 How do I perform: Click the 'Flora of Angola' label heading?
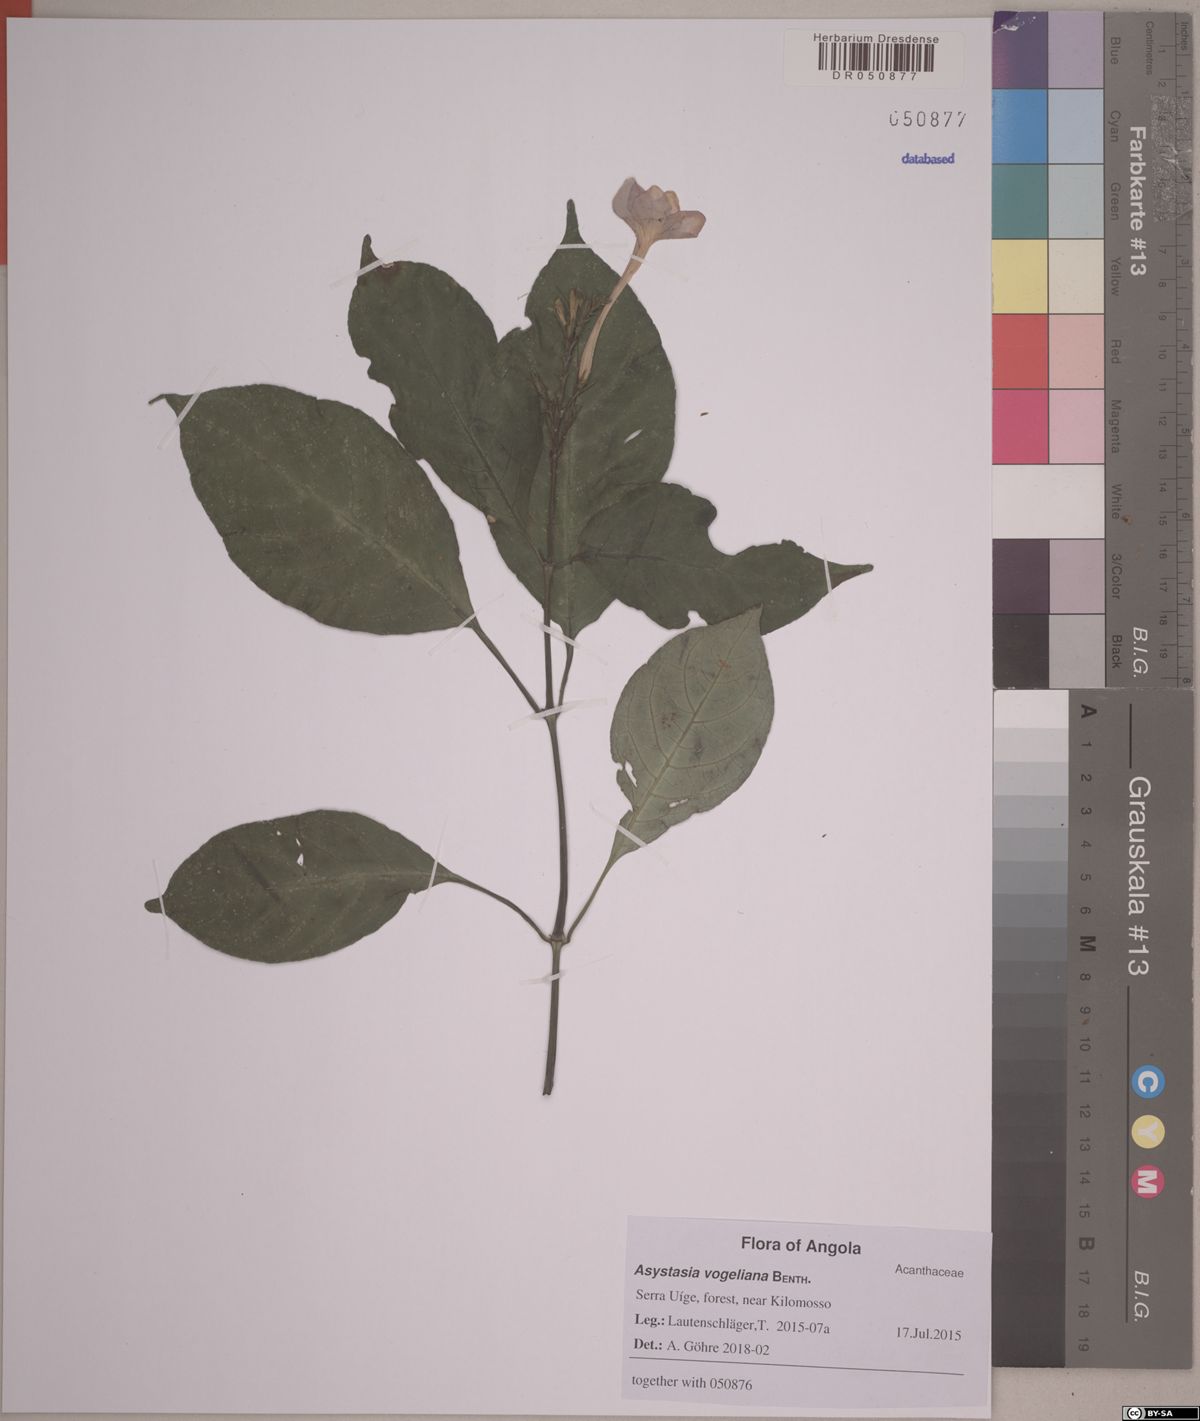[x=800, y=1247]
